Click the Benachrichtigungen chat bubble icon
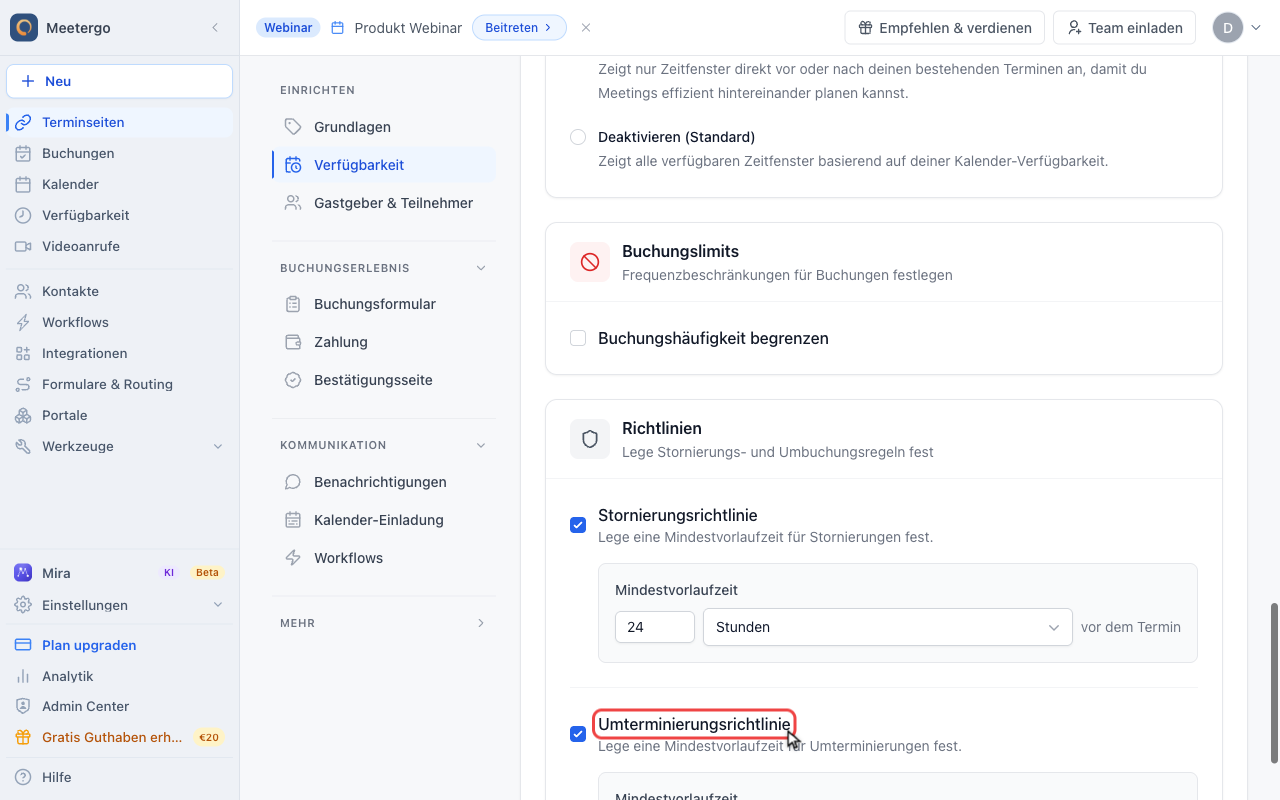1280x800 pixels. pos(293,482)
